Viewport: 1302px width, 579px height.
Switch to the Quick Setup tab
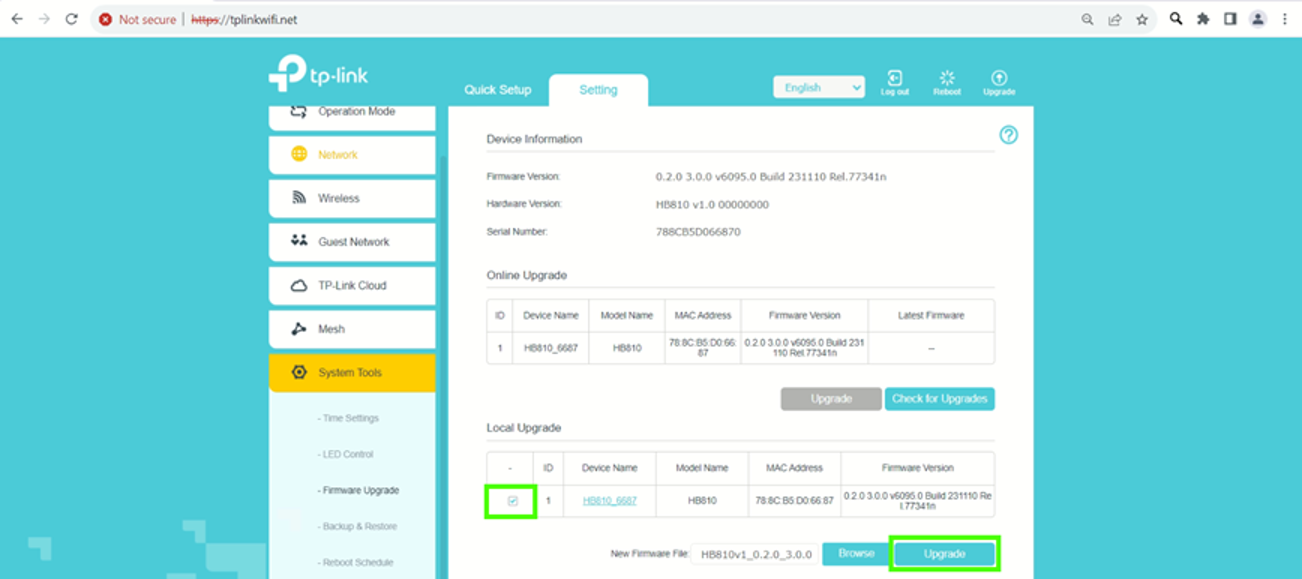point(497,90)
